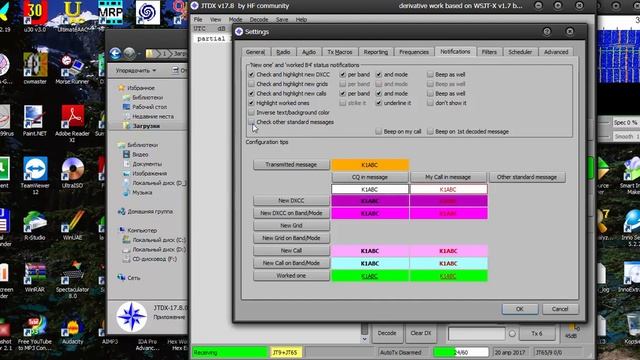Image resolution: width=640 pixels, height=360 pixels.
Task: Click the New DXCC color button
Action: [x=291, y=200]
